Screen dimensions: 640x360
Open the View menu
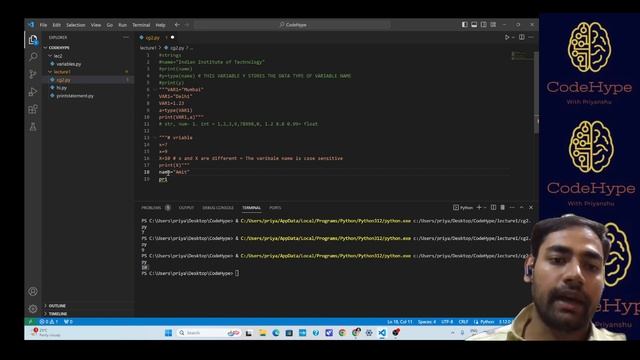tap(96, 25)
